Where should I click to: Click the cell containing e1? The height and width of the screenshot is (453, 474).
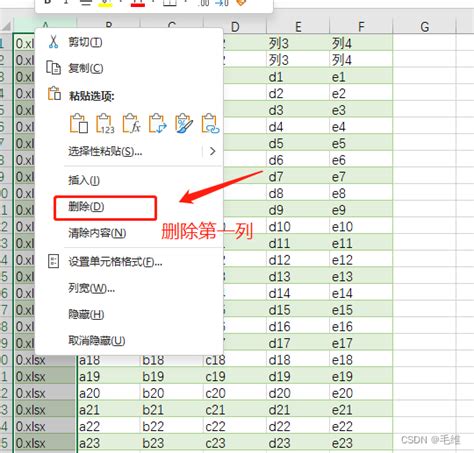pos(361,77)
